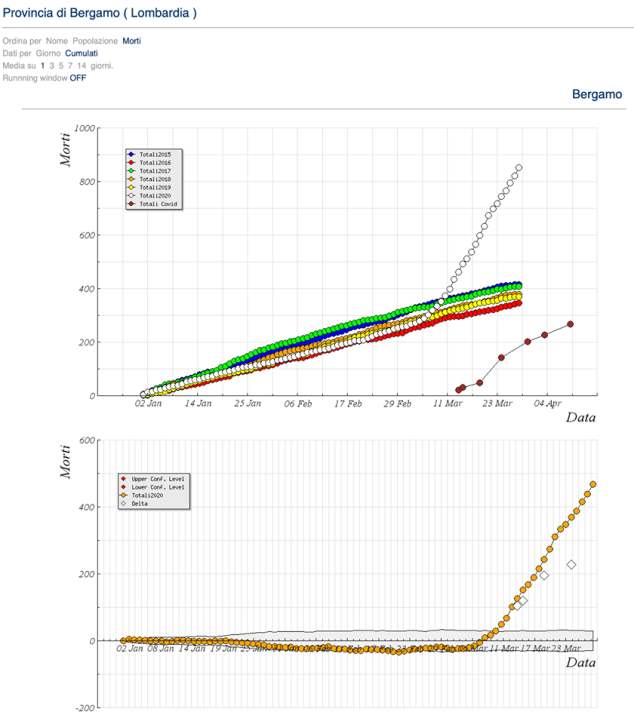The height and width of the screenshot is (724, 634).
Task: Set moving average to 3 days
Action: click(x=52, y=65)
